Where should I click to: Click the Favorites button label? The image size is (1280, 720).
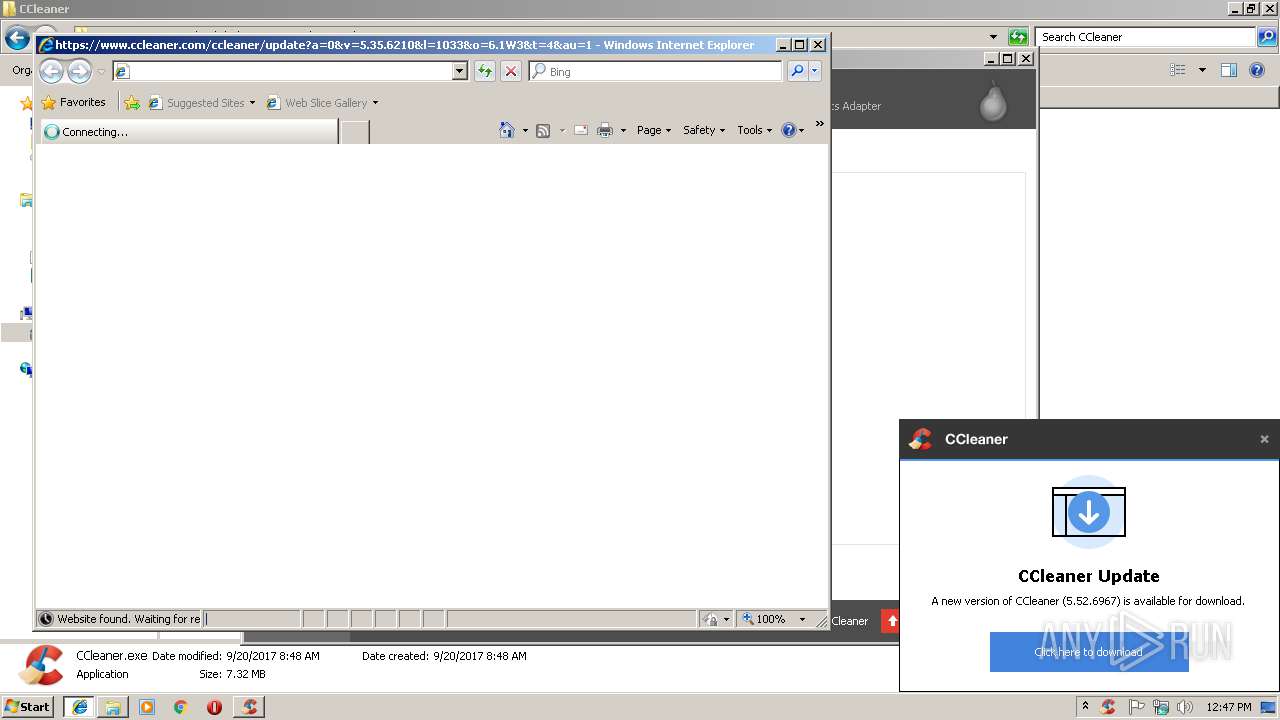83,102
